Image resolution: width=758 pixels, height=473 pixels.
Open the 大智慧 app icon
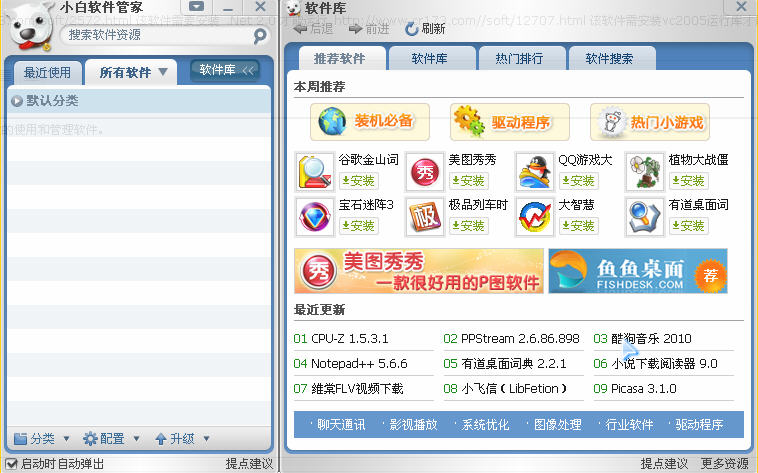coord(535,217)
